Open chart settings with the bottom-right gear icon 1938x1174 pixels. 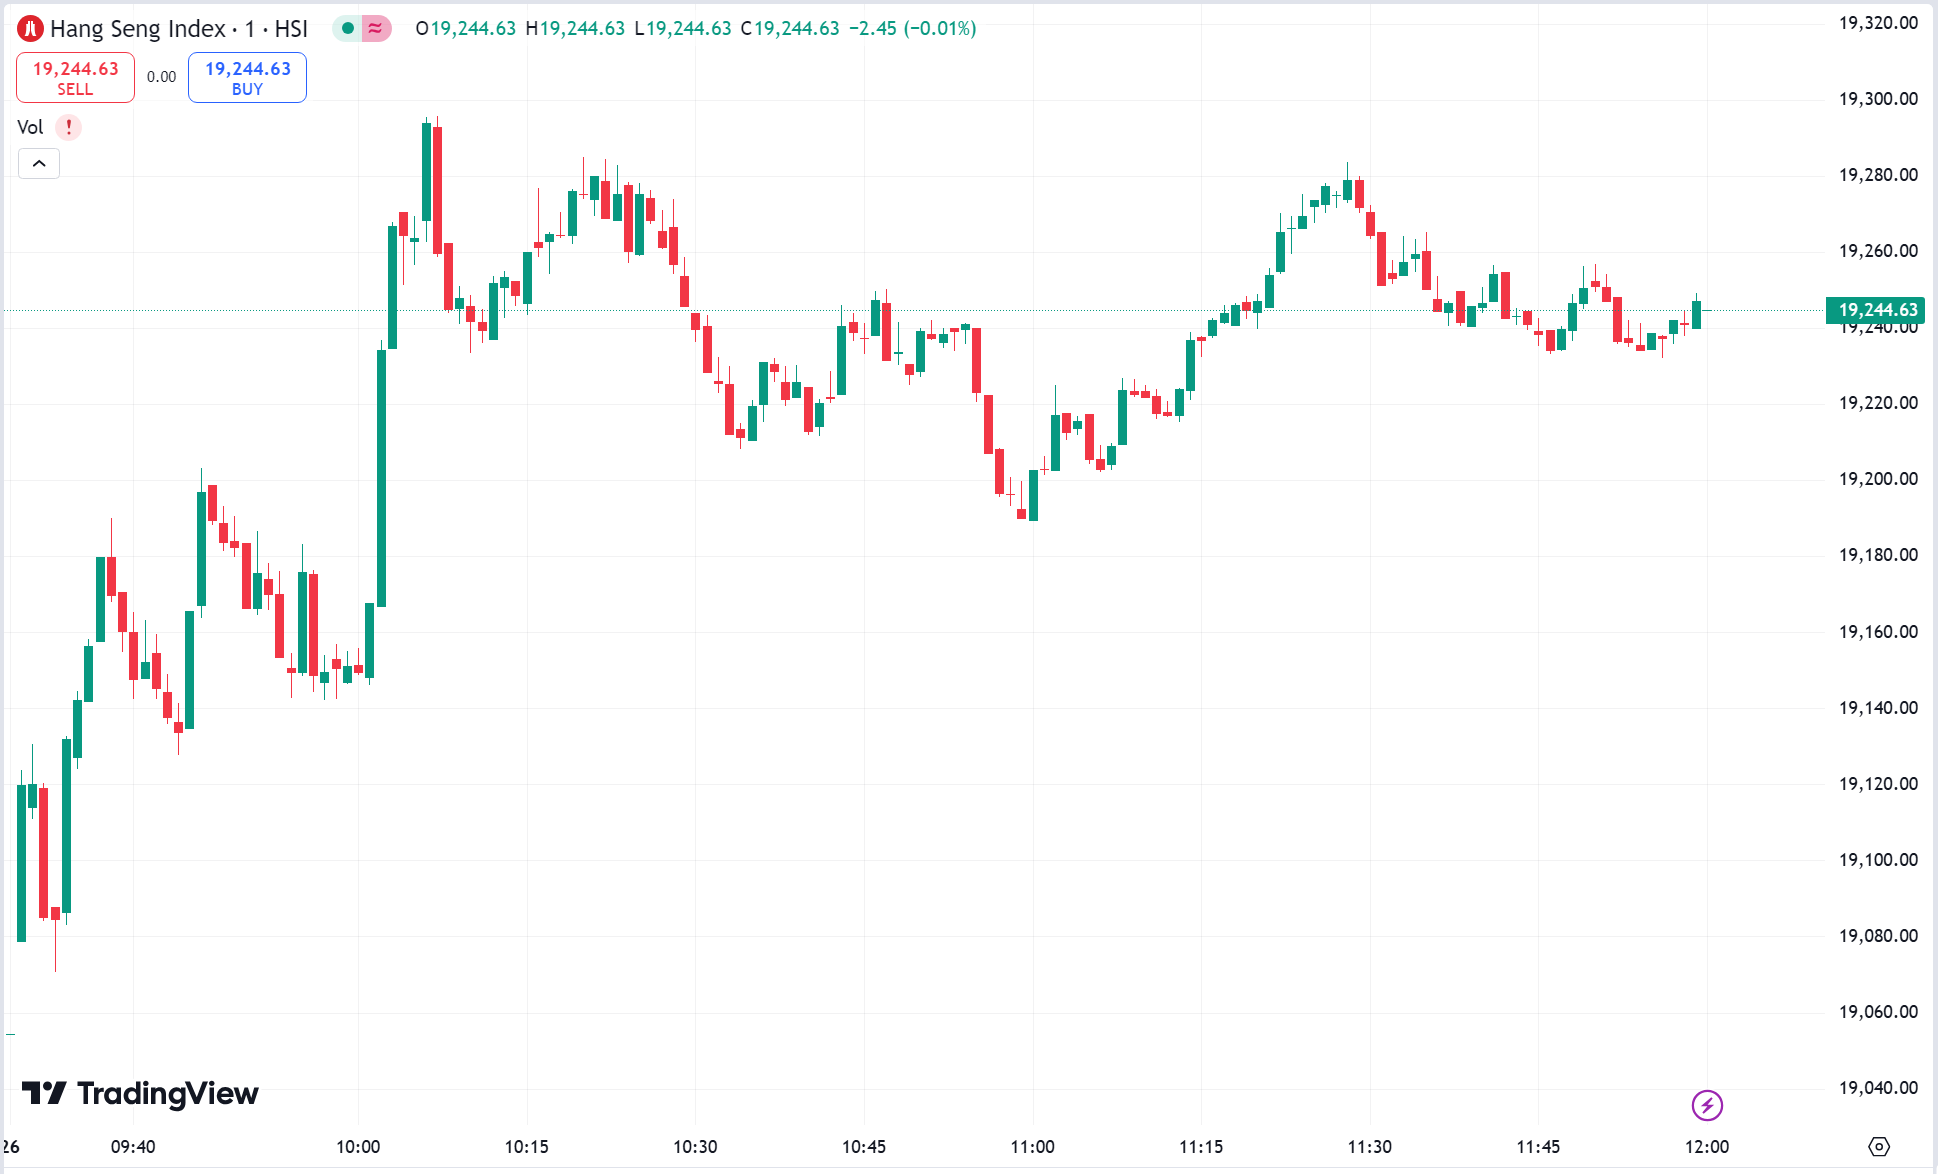tap(1881, 1146)
